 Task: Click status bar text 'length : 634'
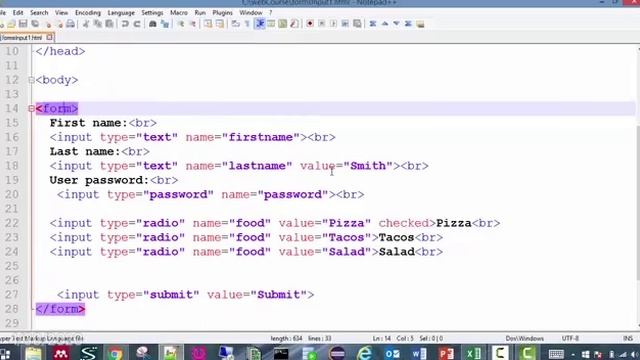(x=286, y=338)
